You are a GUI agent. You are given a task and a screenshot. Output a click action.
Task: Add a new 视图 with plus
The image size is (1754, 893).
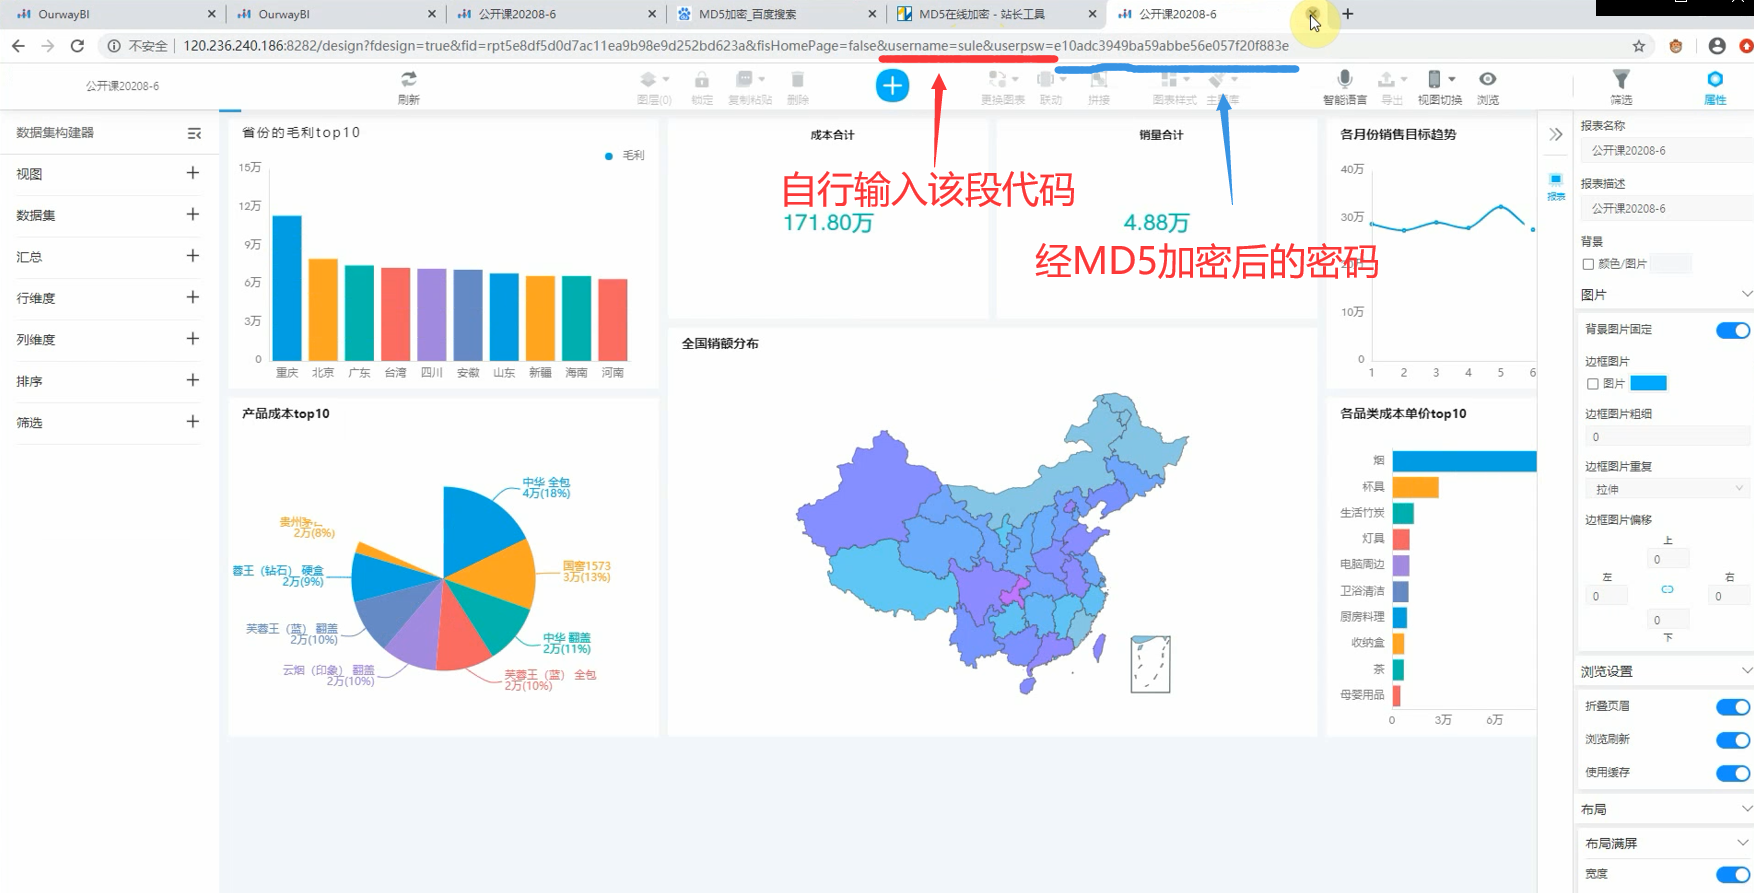(x=193, y=173)
